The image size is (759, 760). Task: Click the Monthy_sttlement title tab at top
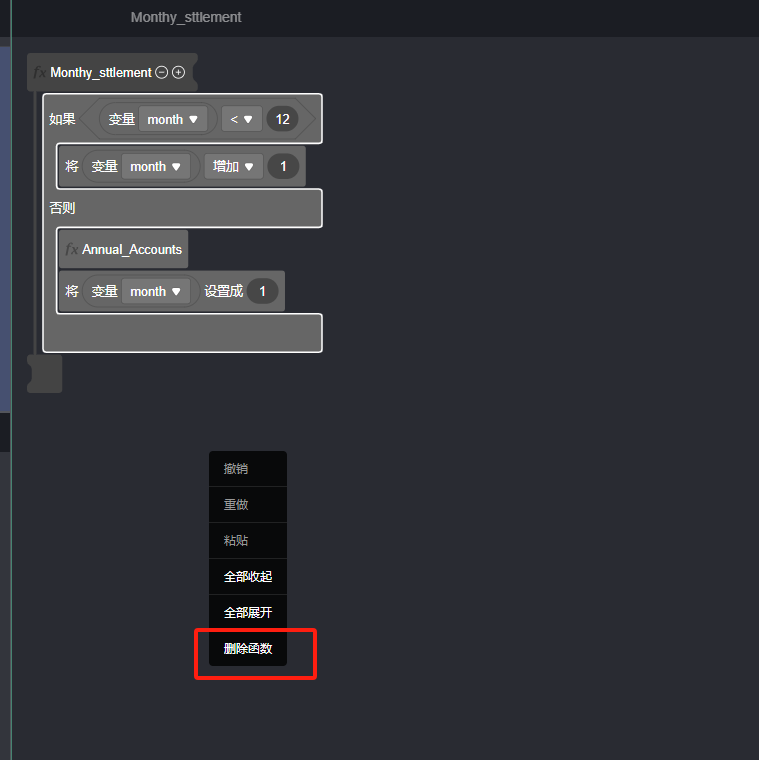(x=186, y=17)
